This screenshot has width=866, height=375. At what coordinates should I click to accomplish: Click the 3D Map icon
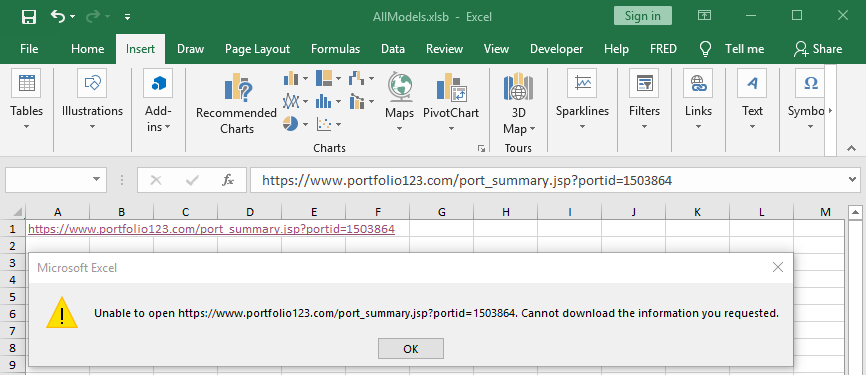pos(518,87)
